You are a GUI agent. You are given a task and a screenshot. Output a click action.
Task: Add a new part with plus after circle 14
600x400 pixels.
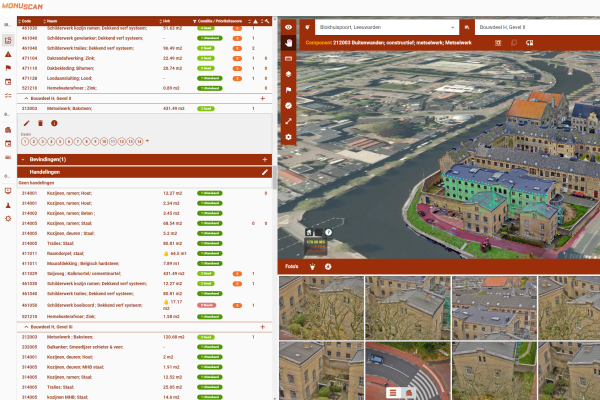[x=147, y=141]
